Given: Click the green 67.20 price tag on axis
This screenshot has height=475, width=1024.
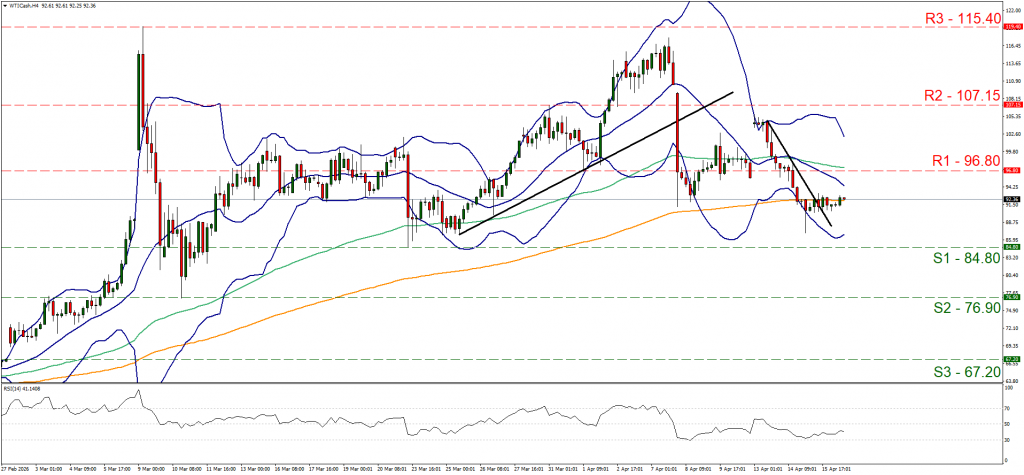Looking at the screenshot, I should [x=1011, y=358].
